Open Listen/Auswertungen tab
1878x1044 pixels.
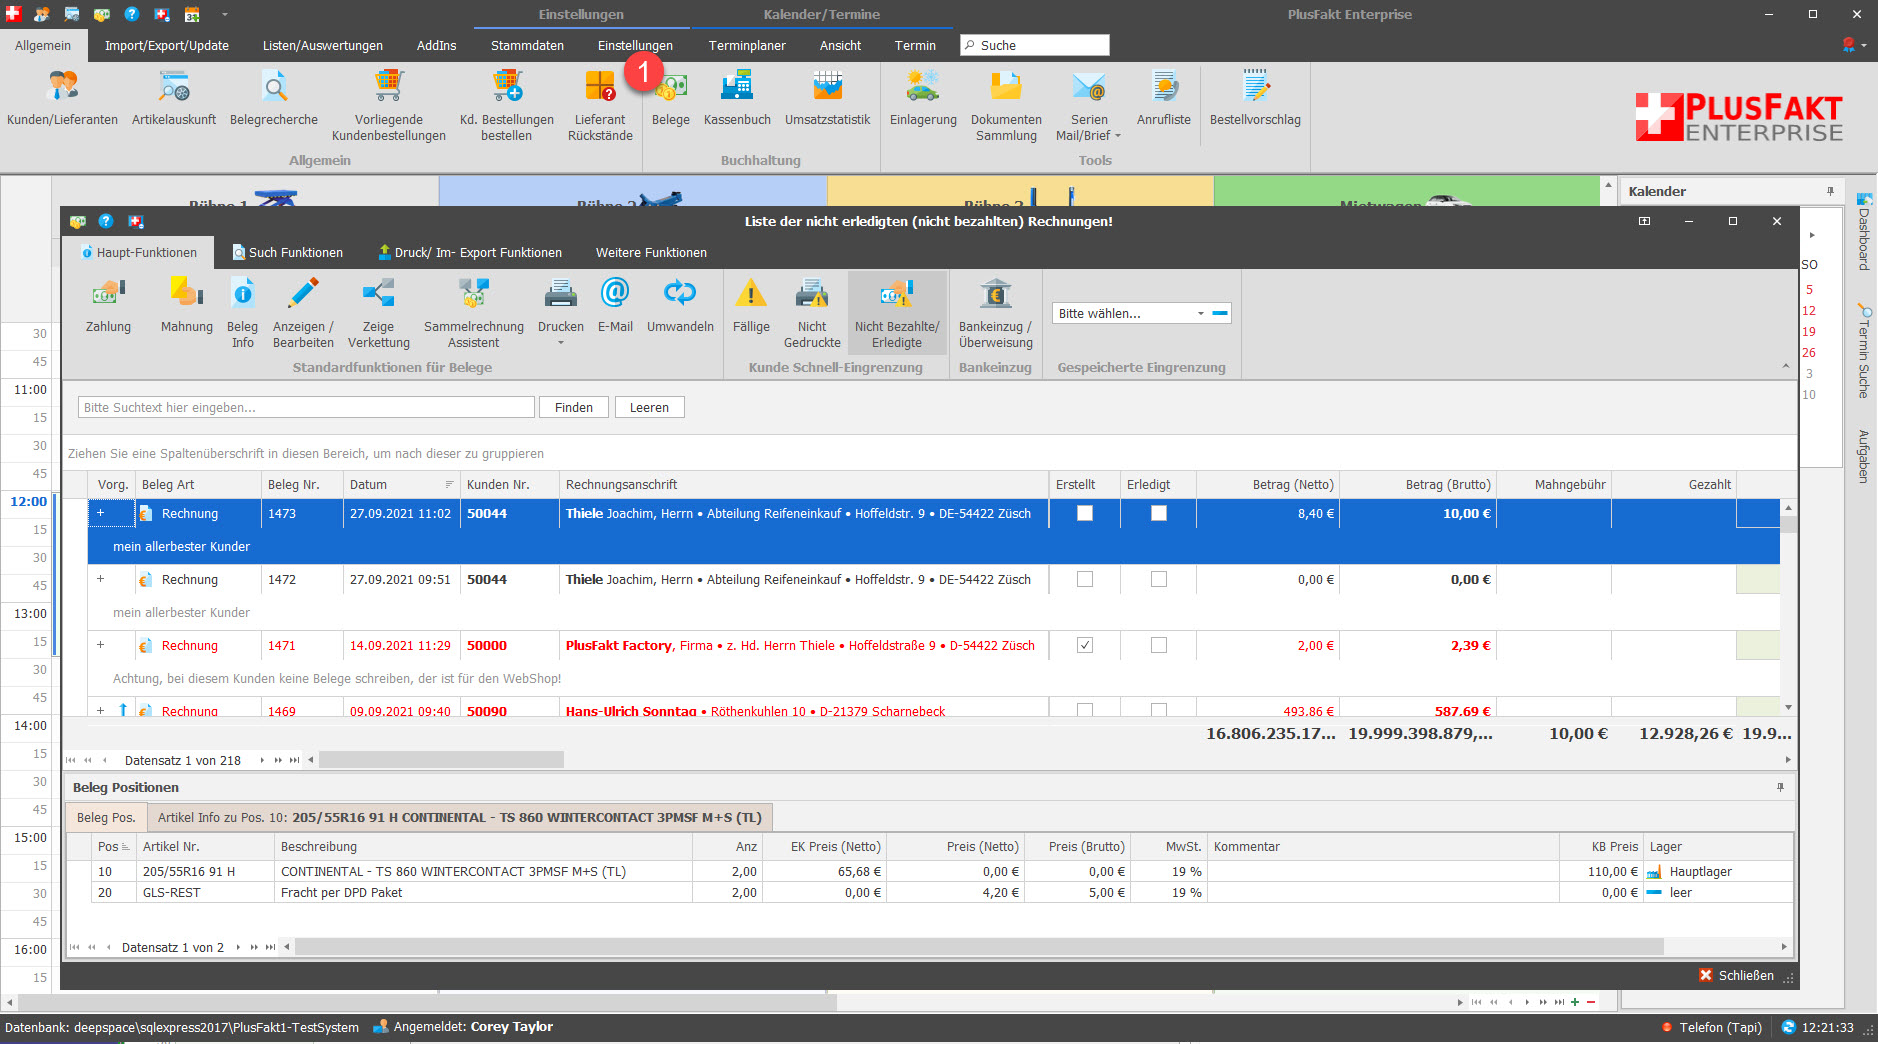point(323,45)
